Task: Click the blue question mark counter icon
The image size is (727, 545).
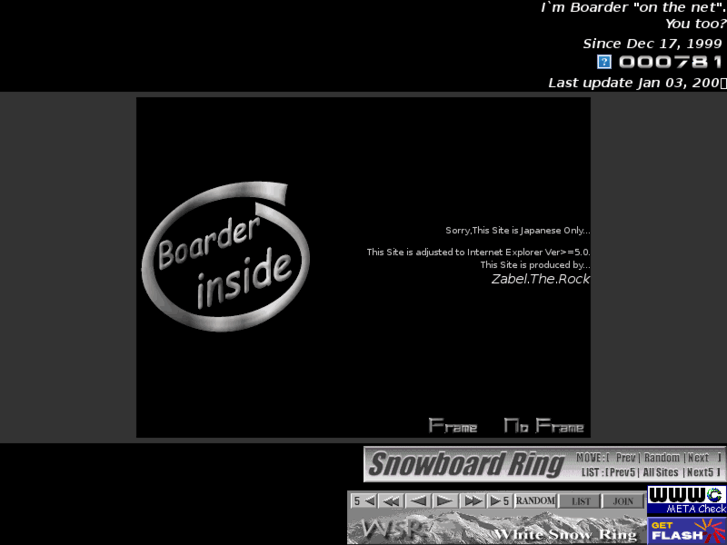Action: (604, 62)
